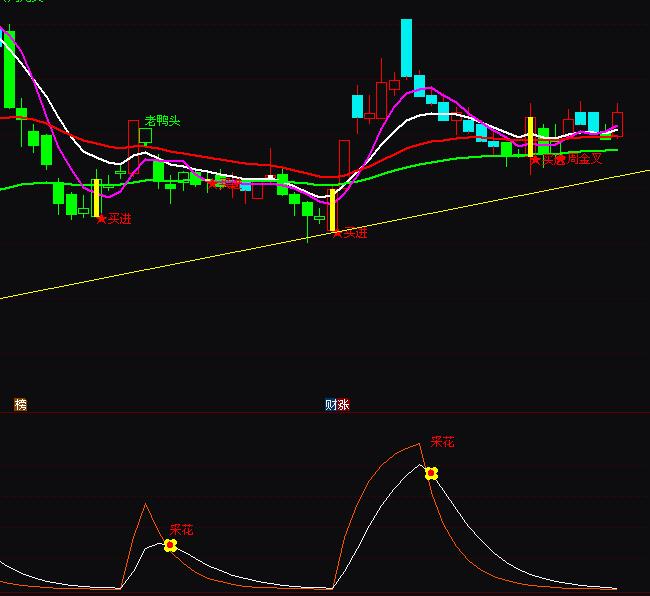Viewport: 650px width, 596px height.
Task: Click the 采花 text on the smaller peak
Action: tap(181, 529)
